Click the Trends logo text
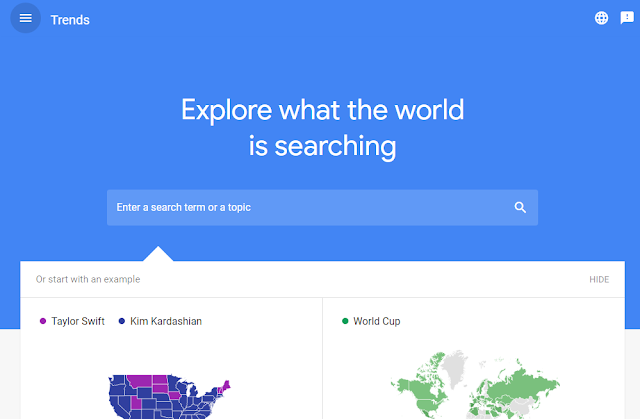This screenshot has width=640, height=419. [70, 19]
